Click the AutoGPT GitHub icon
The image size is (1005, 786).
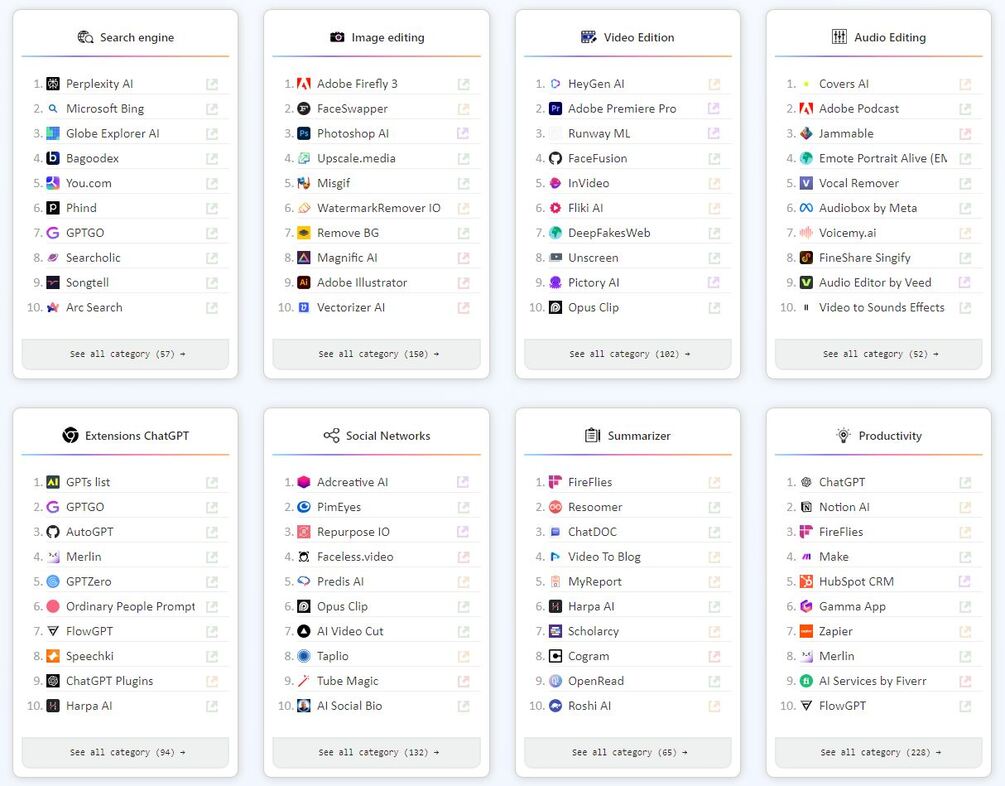(53, 532)
